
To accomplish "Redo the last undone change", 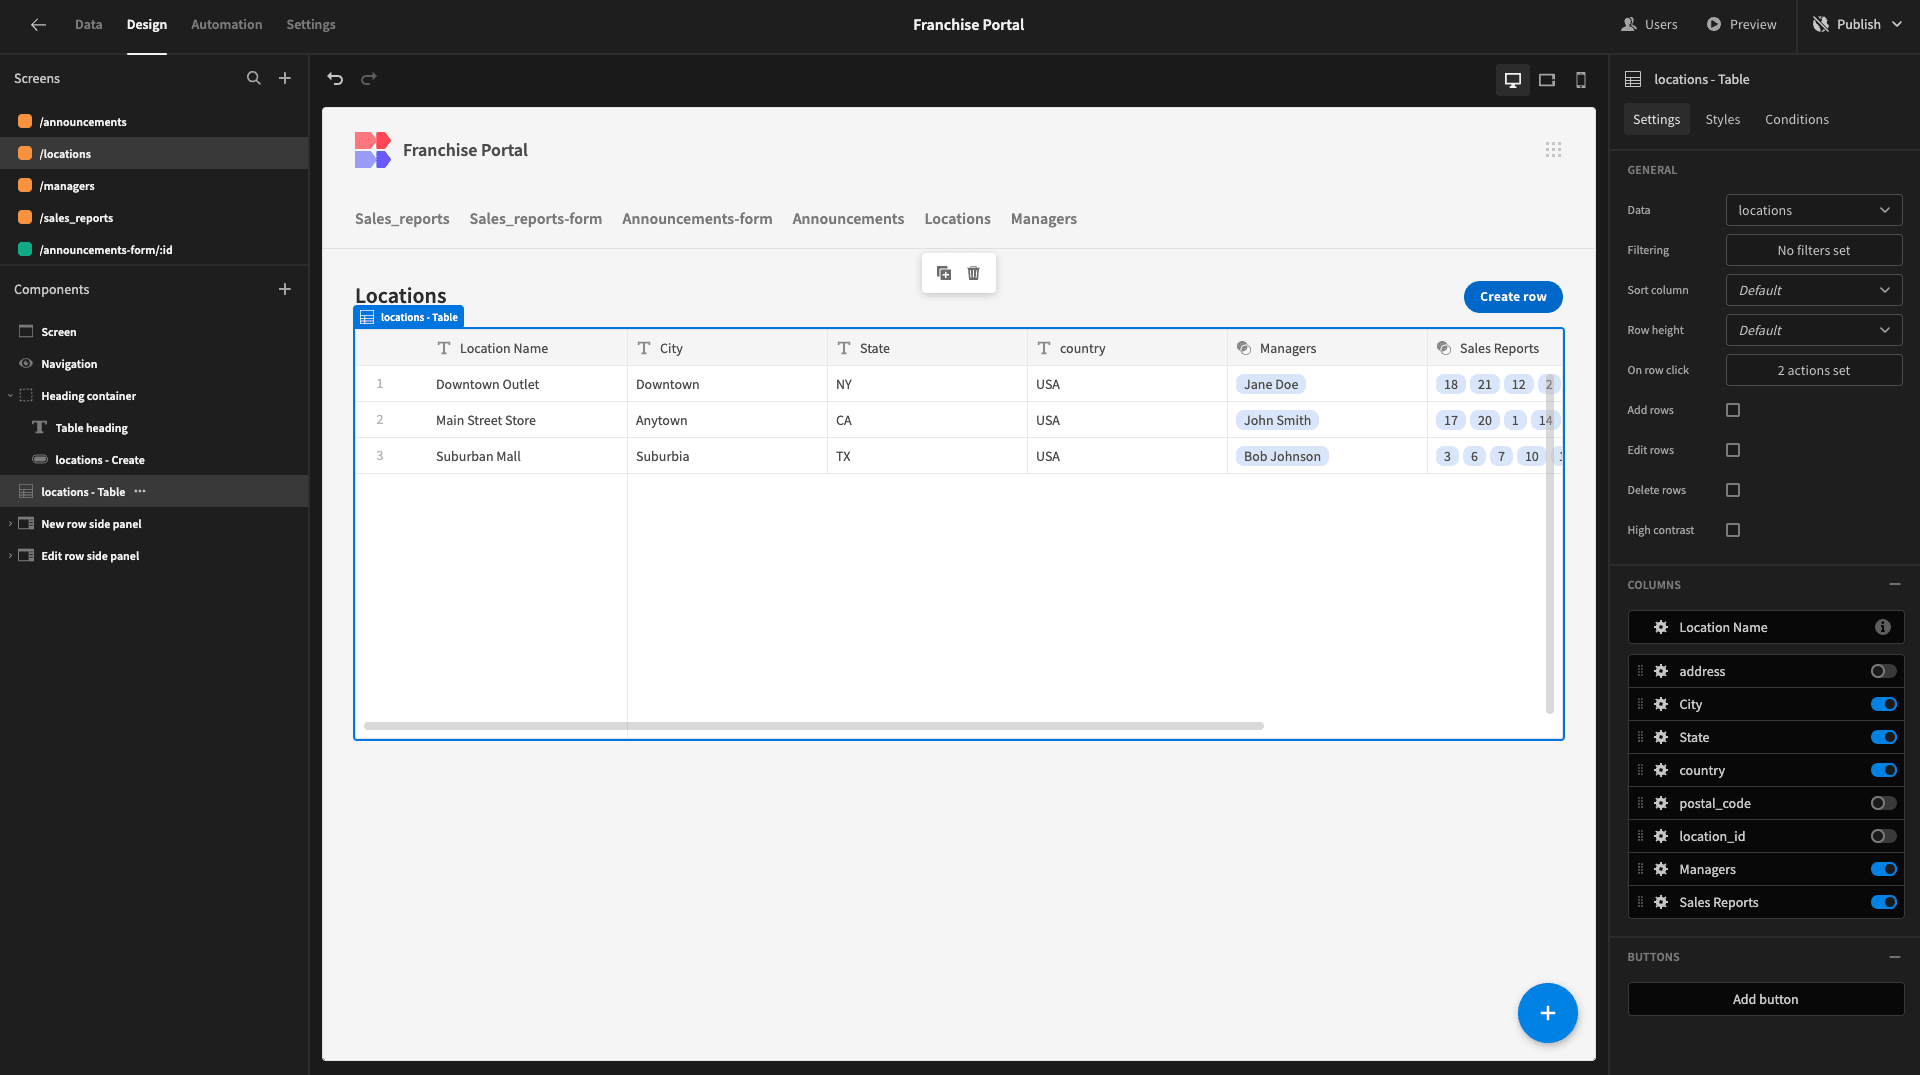I will click(369, 79).
